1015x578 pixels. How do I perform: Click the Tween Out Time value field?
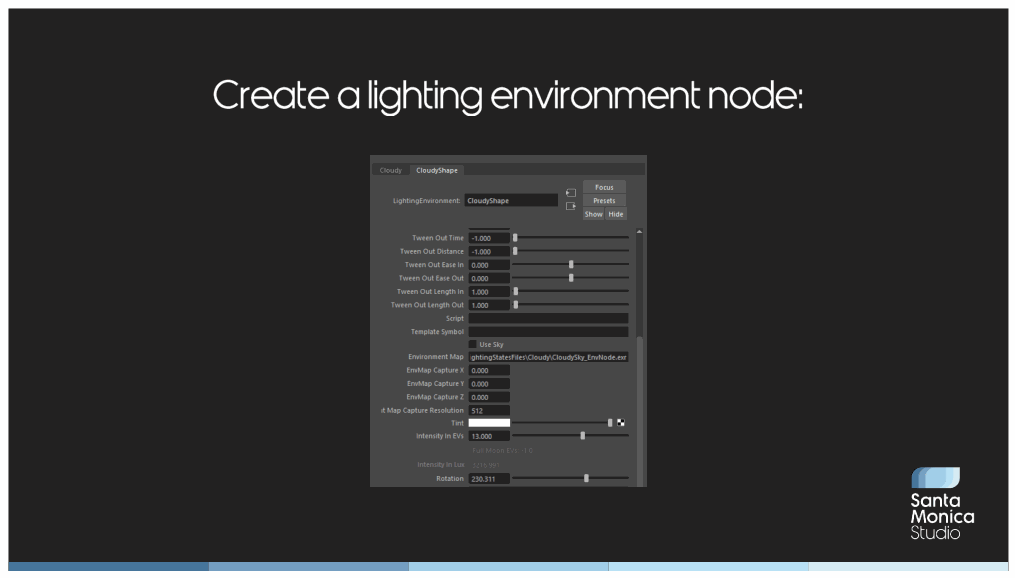(x=489, y=238)
